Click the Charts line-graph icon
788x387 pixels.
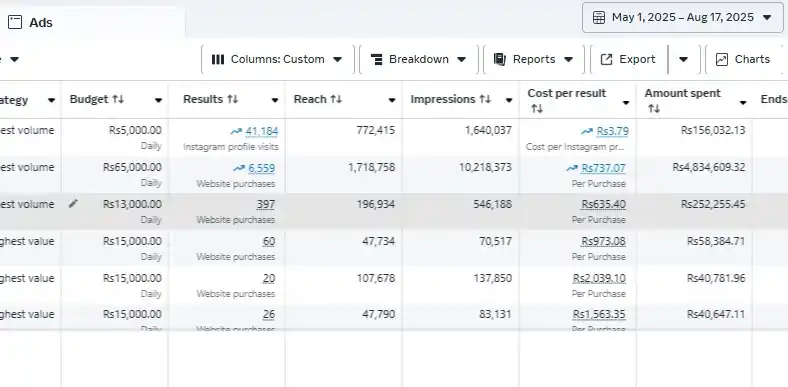coord(722,59)
